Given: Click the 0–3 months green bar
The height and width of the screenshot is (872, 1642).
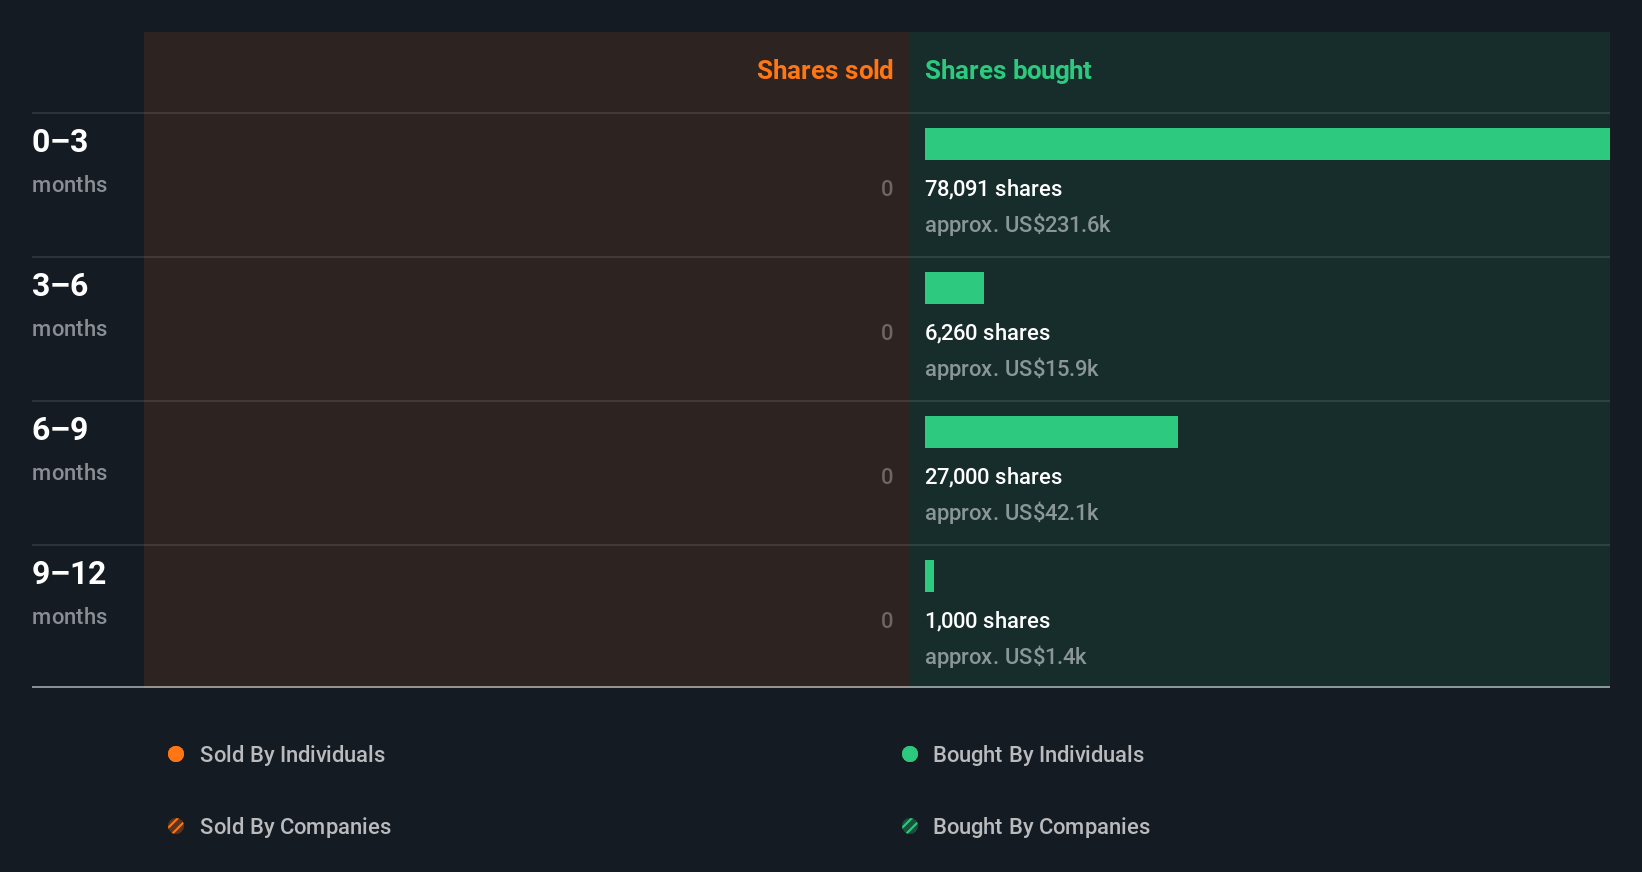Looking at the screenshot, I should click(1267, 144).
